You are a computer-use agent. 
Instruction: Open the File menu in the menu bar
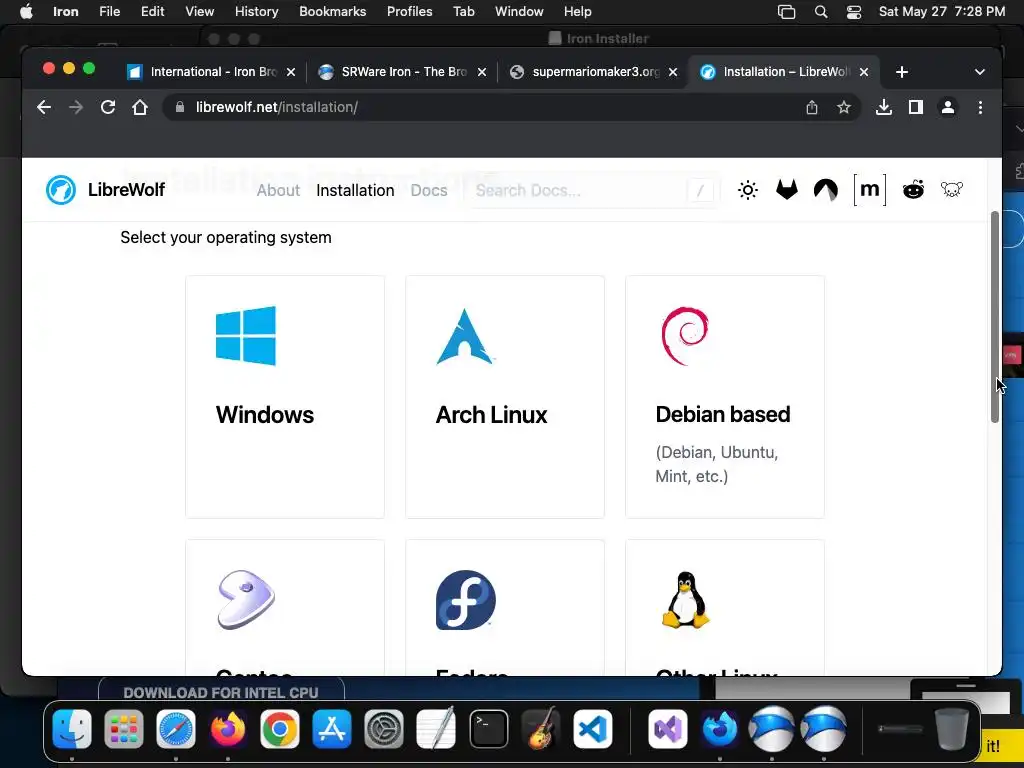pos(110,11)
